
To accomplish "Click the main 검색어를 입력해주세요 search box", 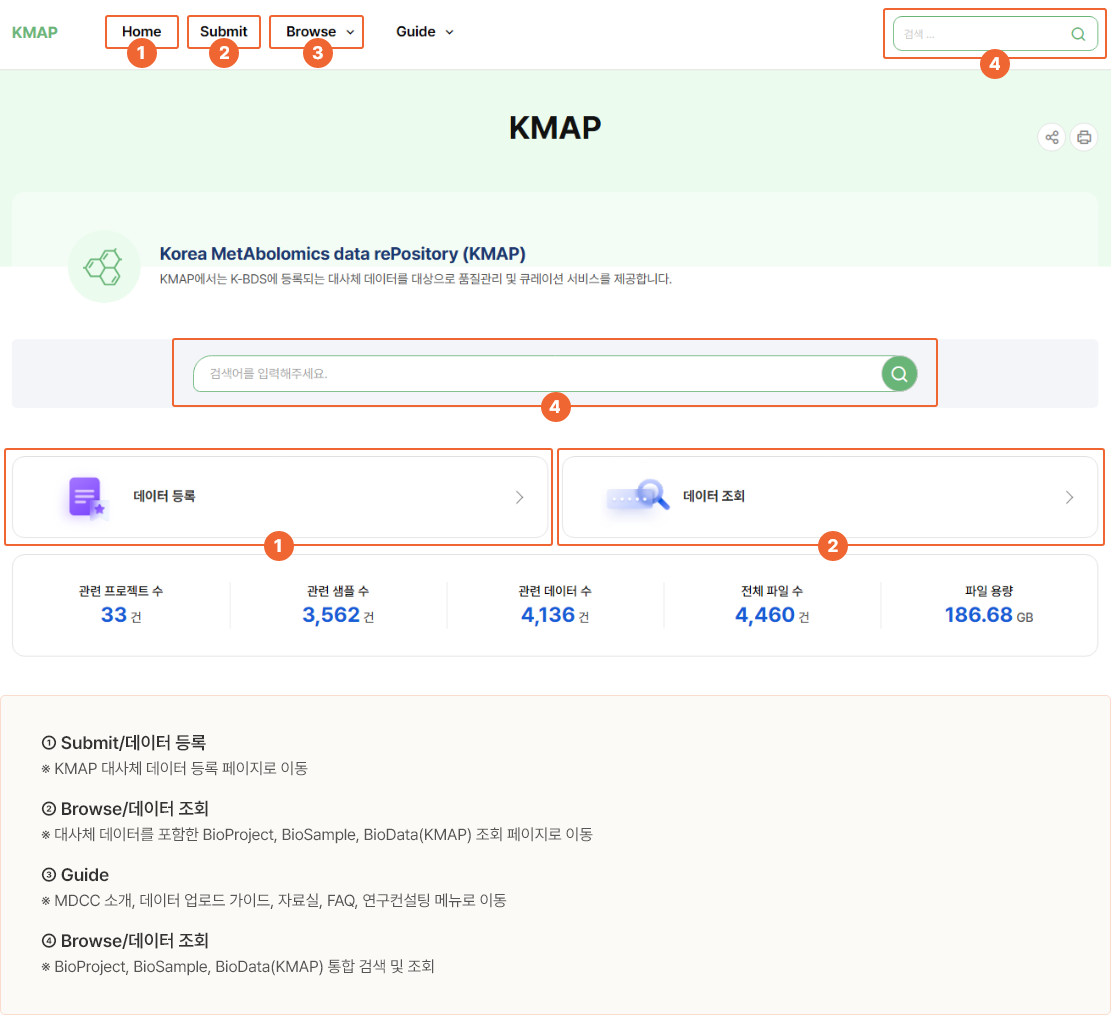I will [536, 374].
